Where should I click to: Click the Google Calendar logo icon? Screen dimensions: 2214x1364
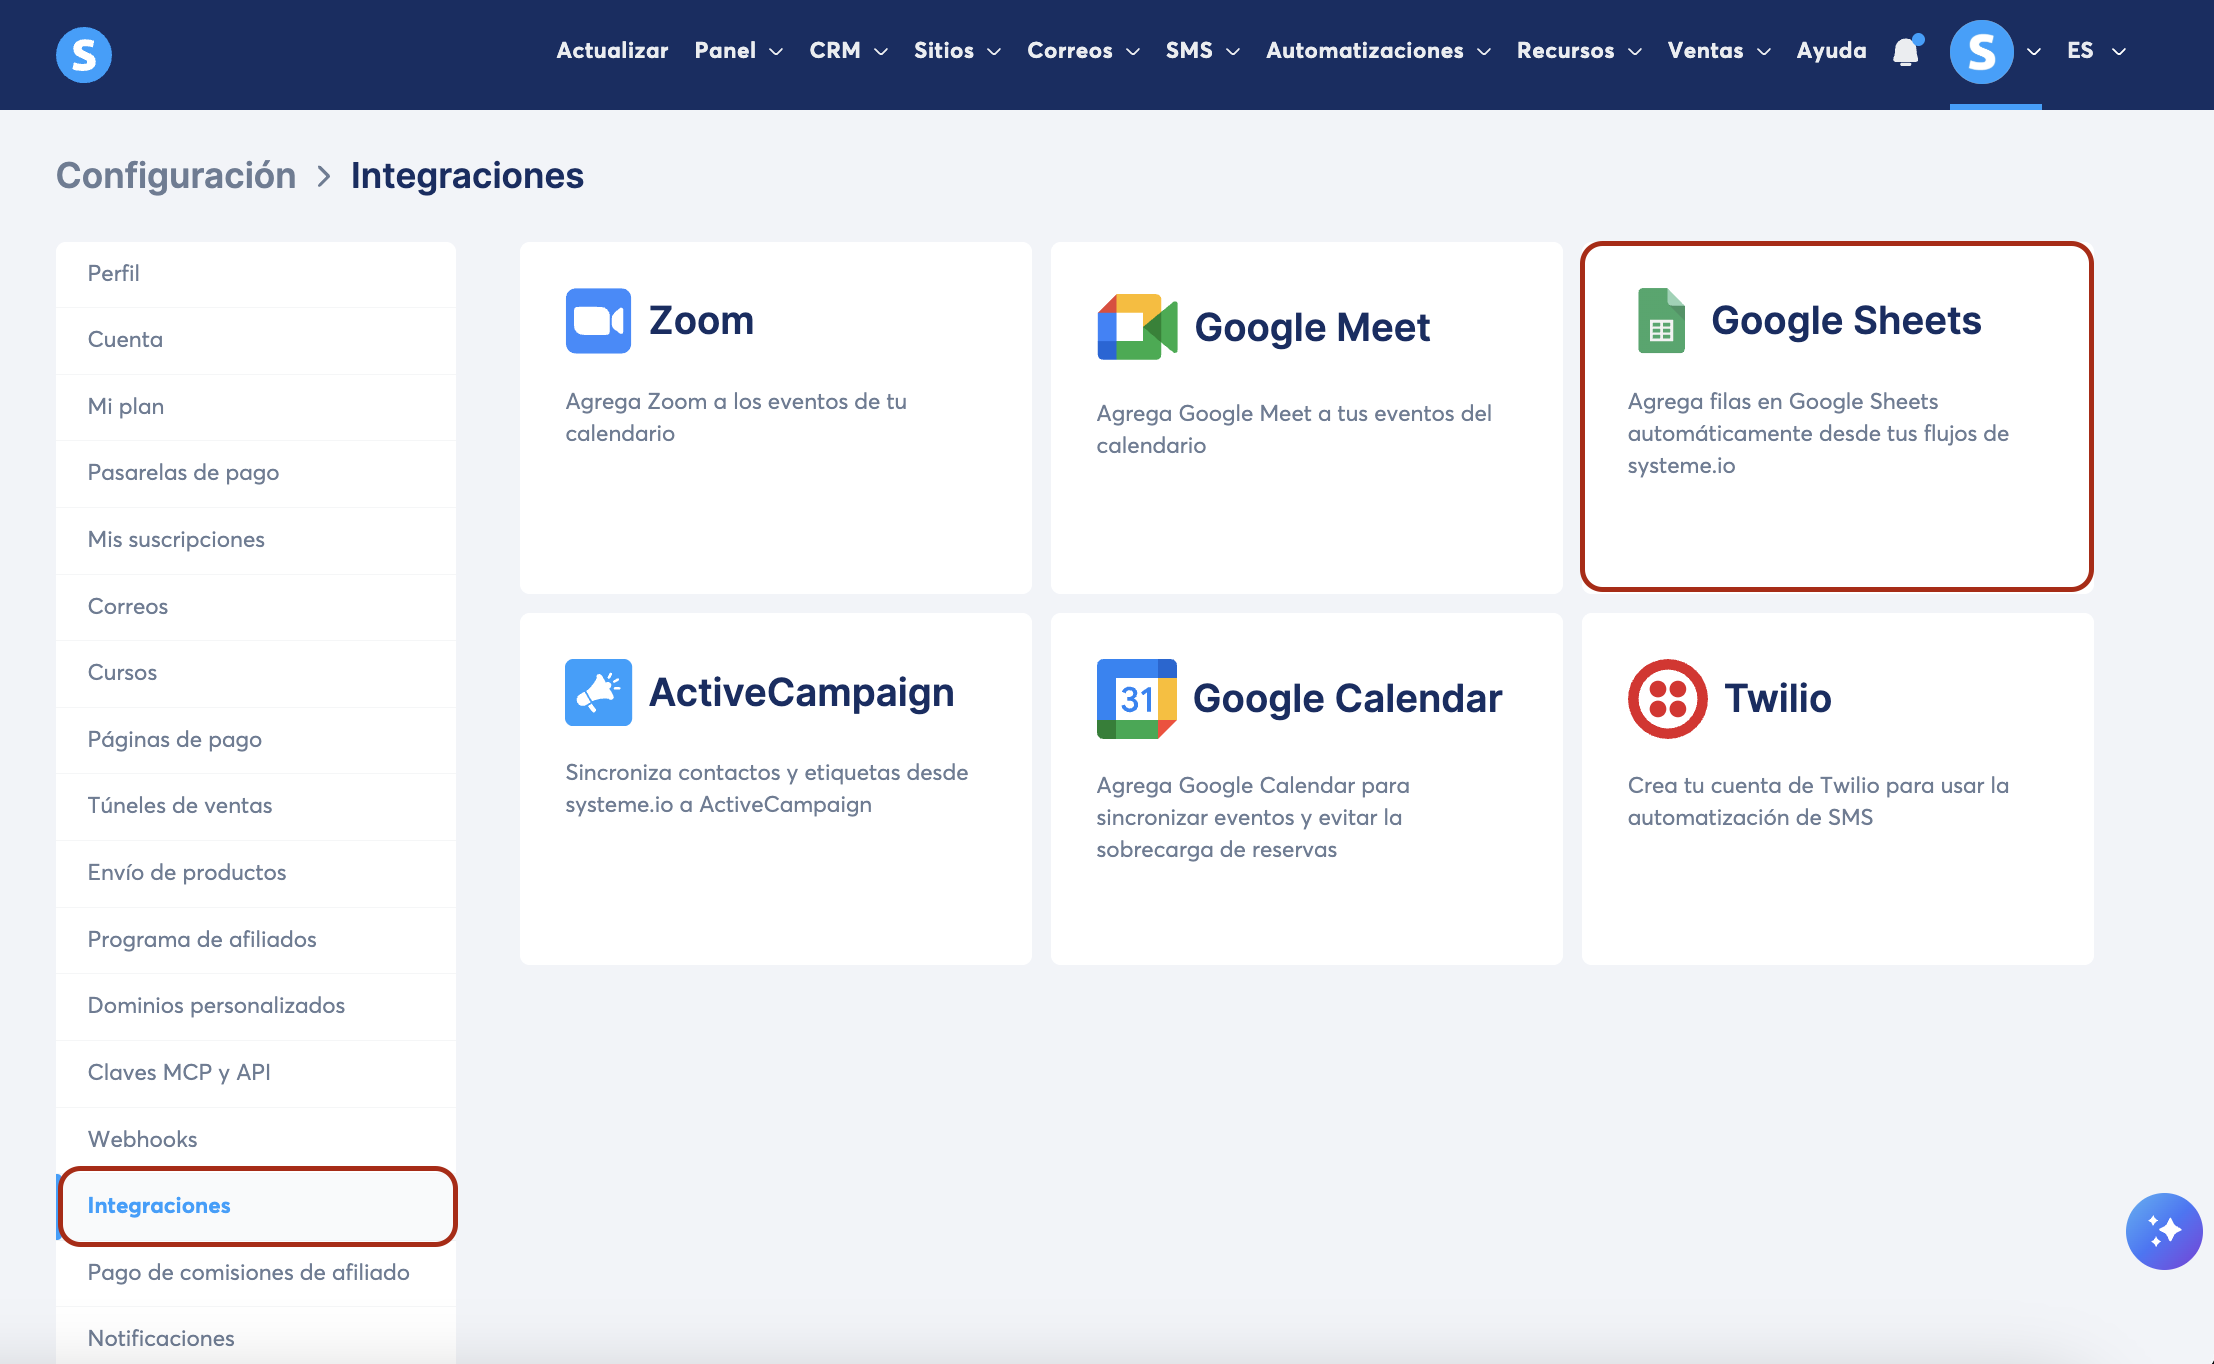[1137, 699]
